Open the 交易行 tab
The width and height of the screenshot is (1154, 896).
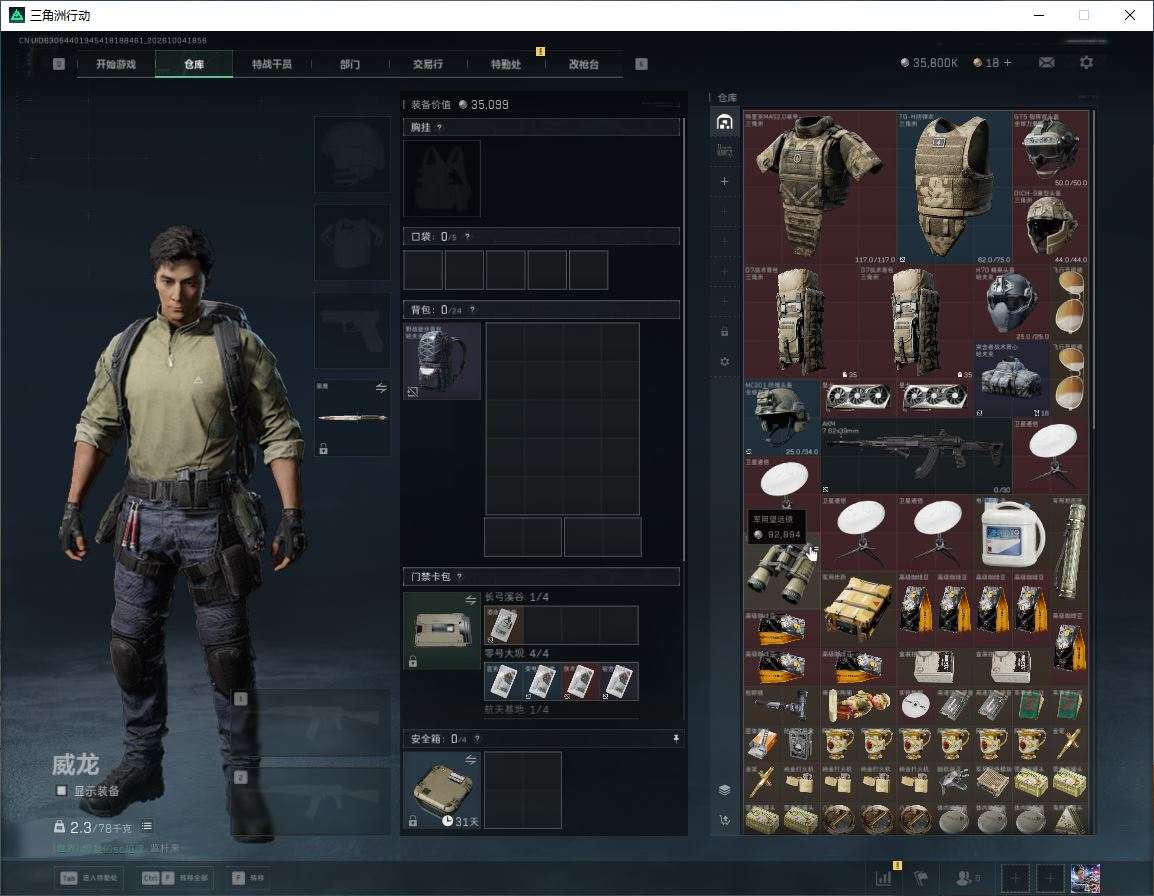coord(428,64)
